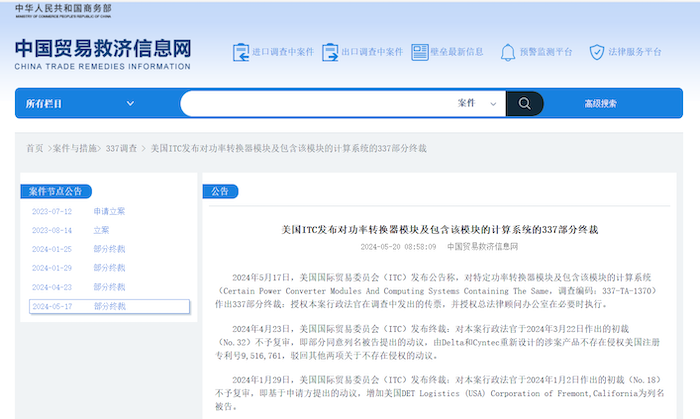Open the 出口调查中案件 export cases icon
Viewport: 700px width, 419px height.
pyautogui.click(x=330, y=52)
